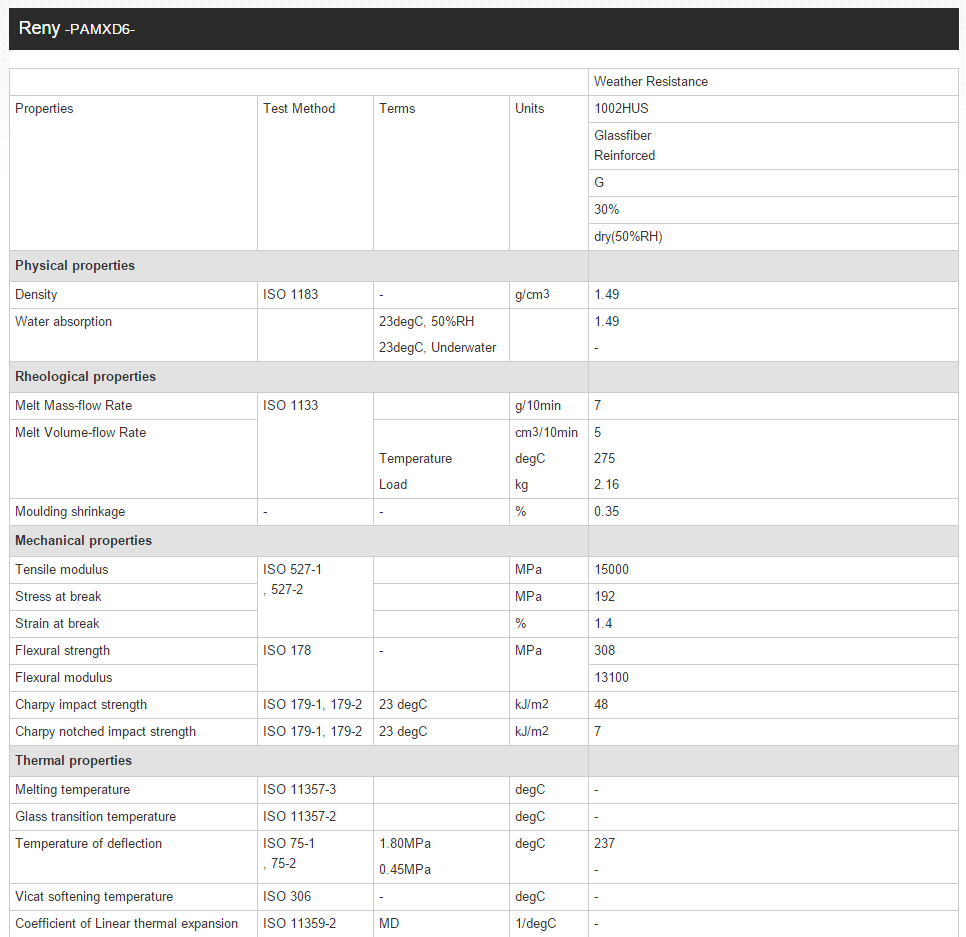966x937 pixels.
Task: Click the Reny -PAMXD6- page title
Action: [76, 28]
